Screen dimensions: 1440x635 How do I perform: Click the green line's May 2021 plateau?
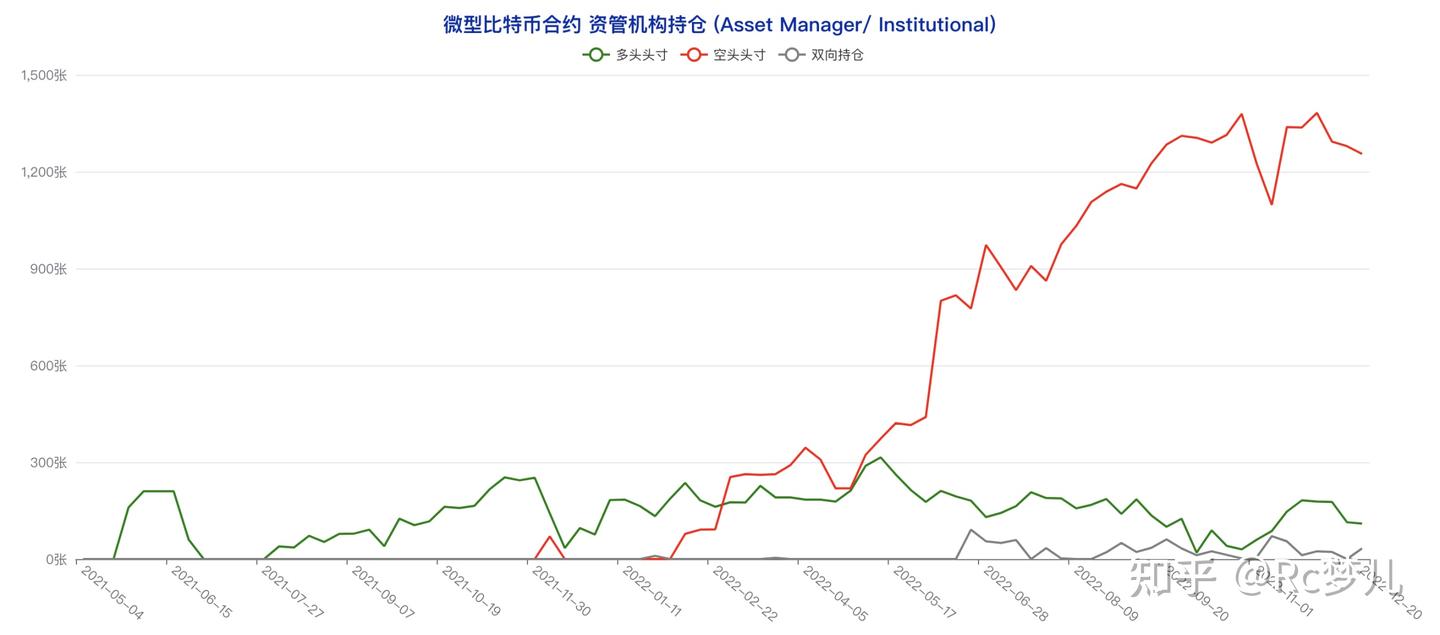click(159, 491)
